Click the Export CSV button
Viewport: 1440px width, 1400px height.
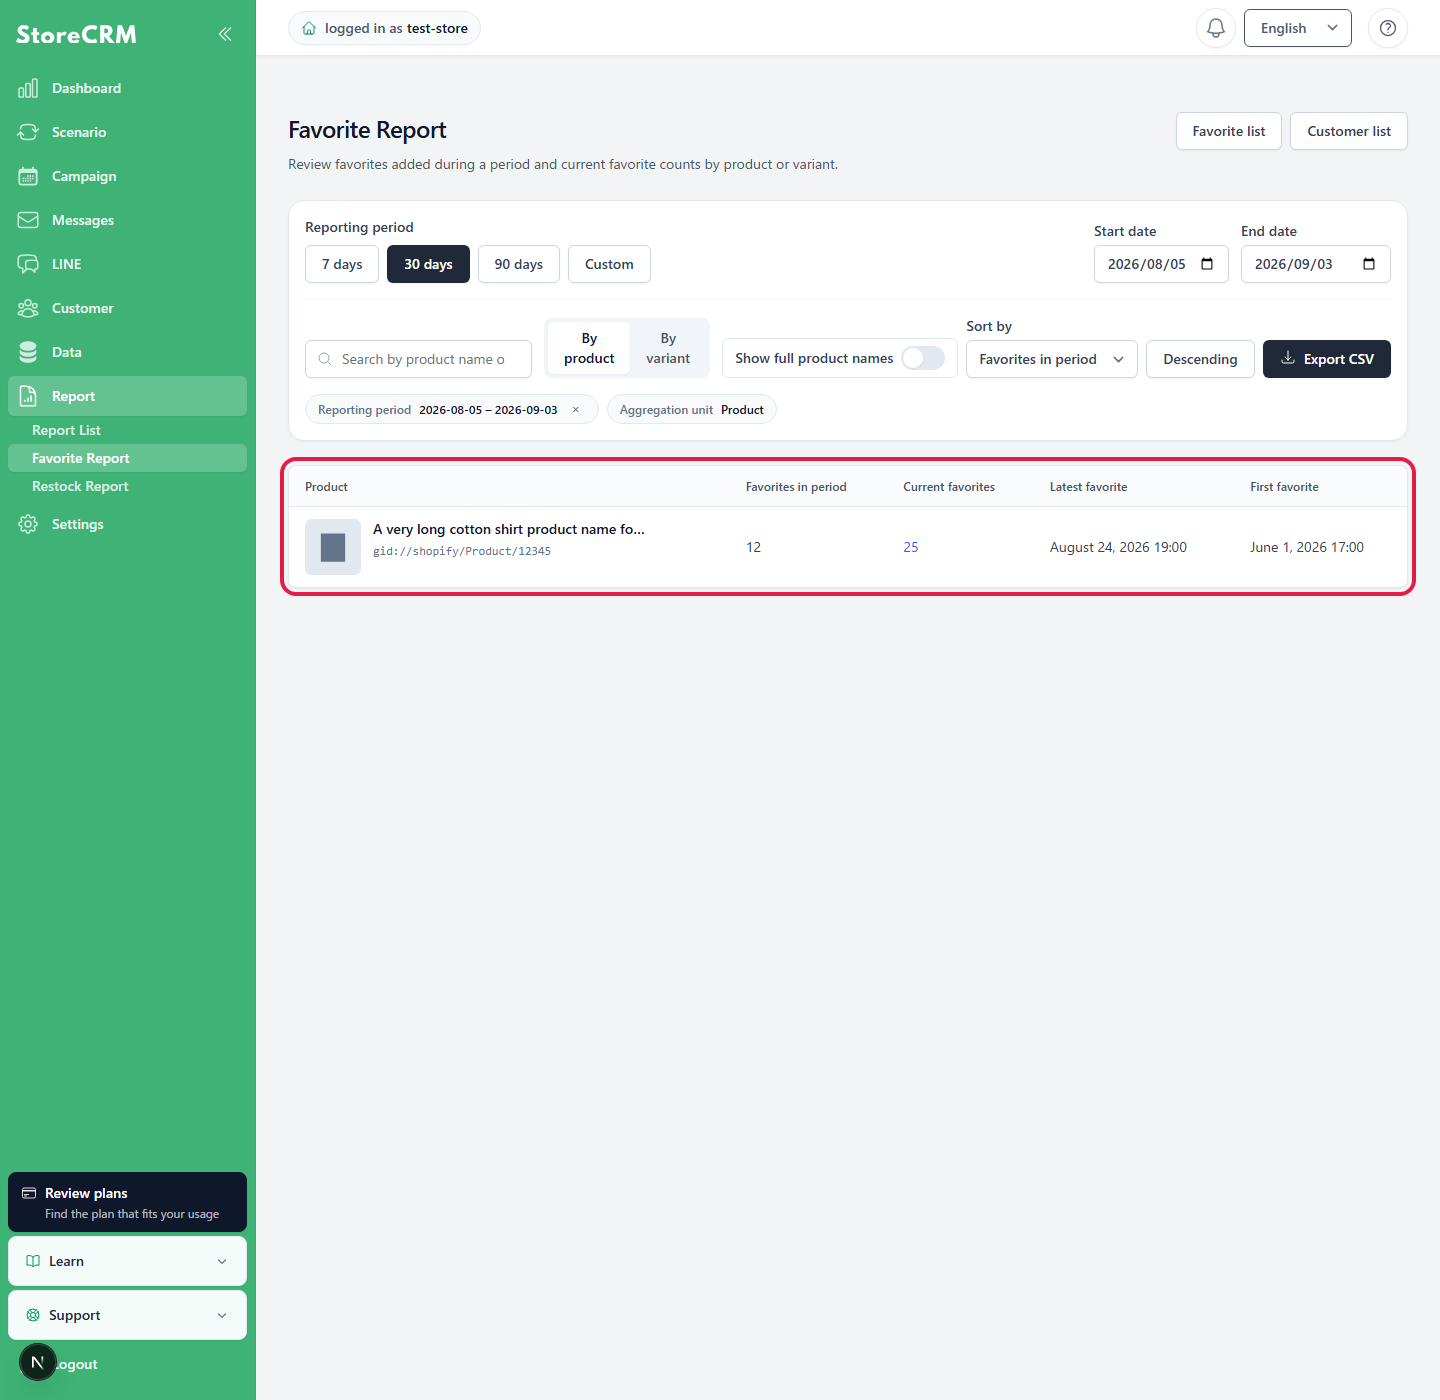point(1327,359)
